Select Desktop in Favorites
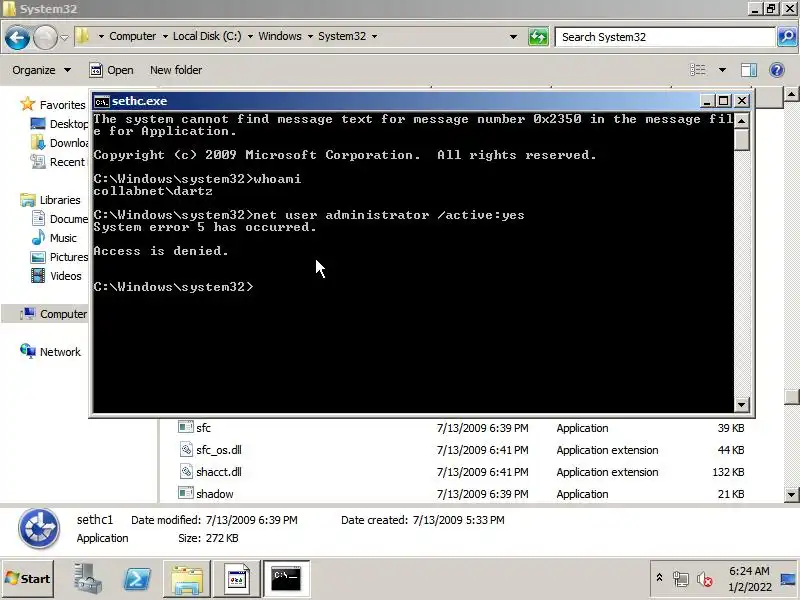This screenshot has height=600, width=800. 59,124
